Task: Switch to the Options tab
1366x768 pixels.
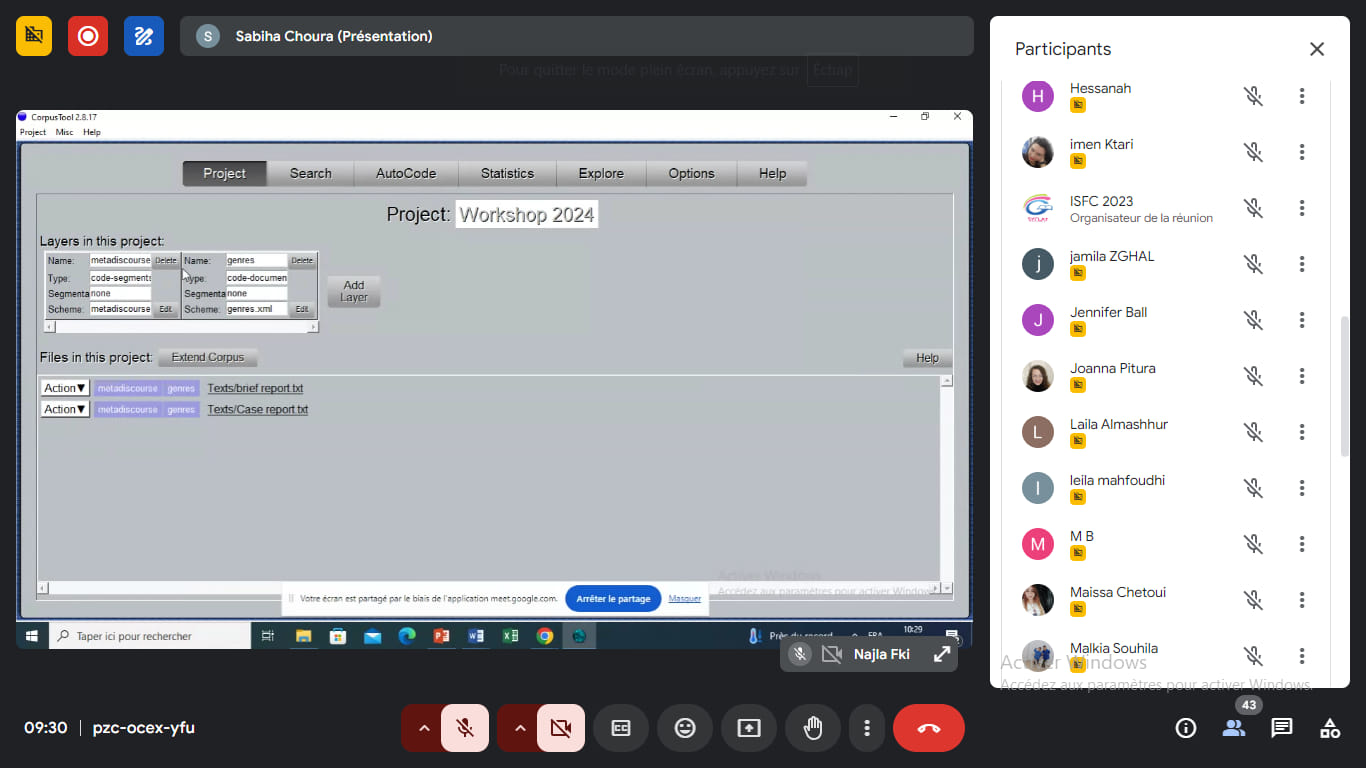Action: point(691,173)
